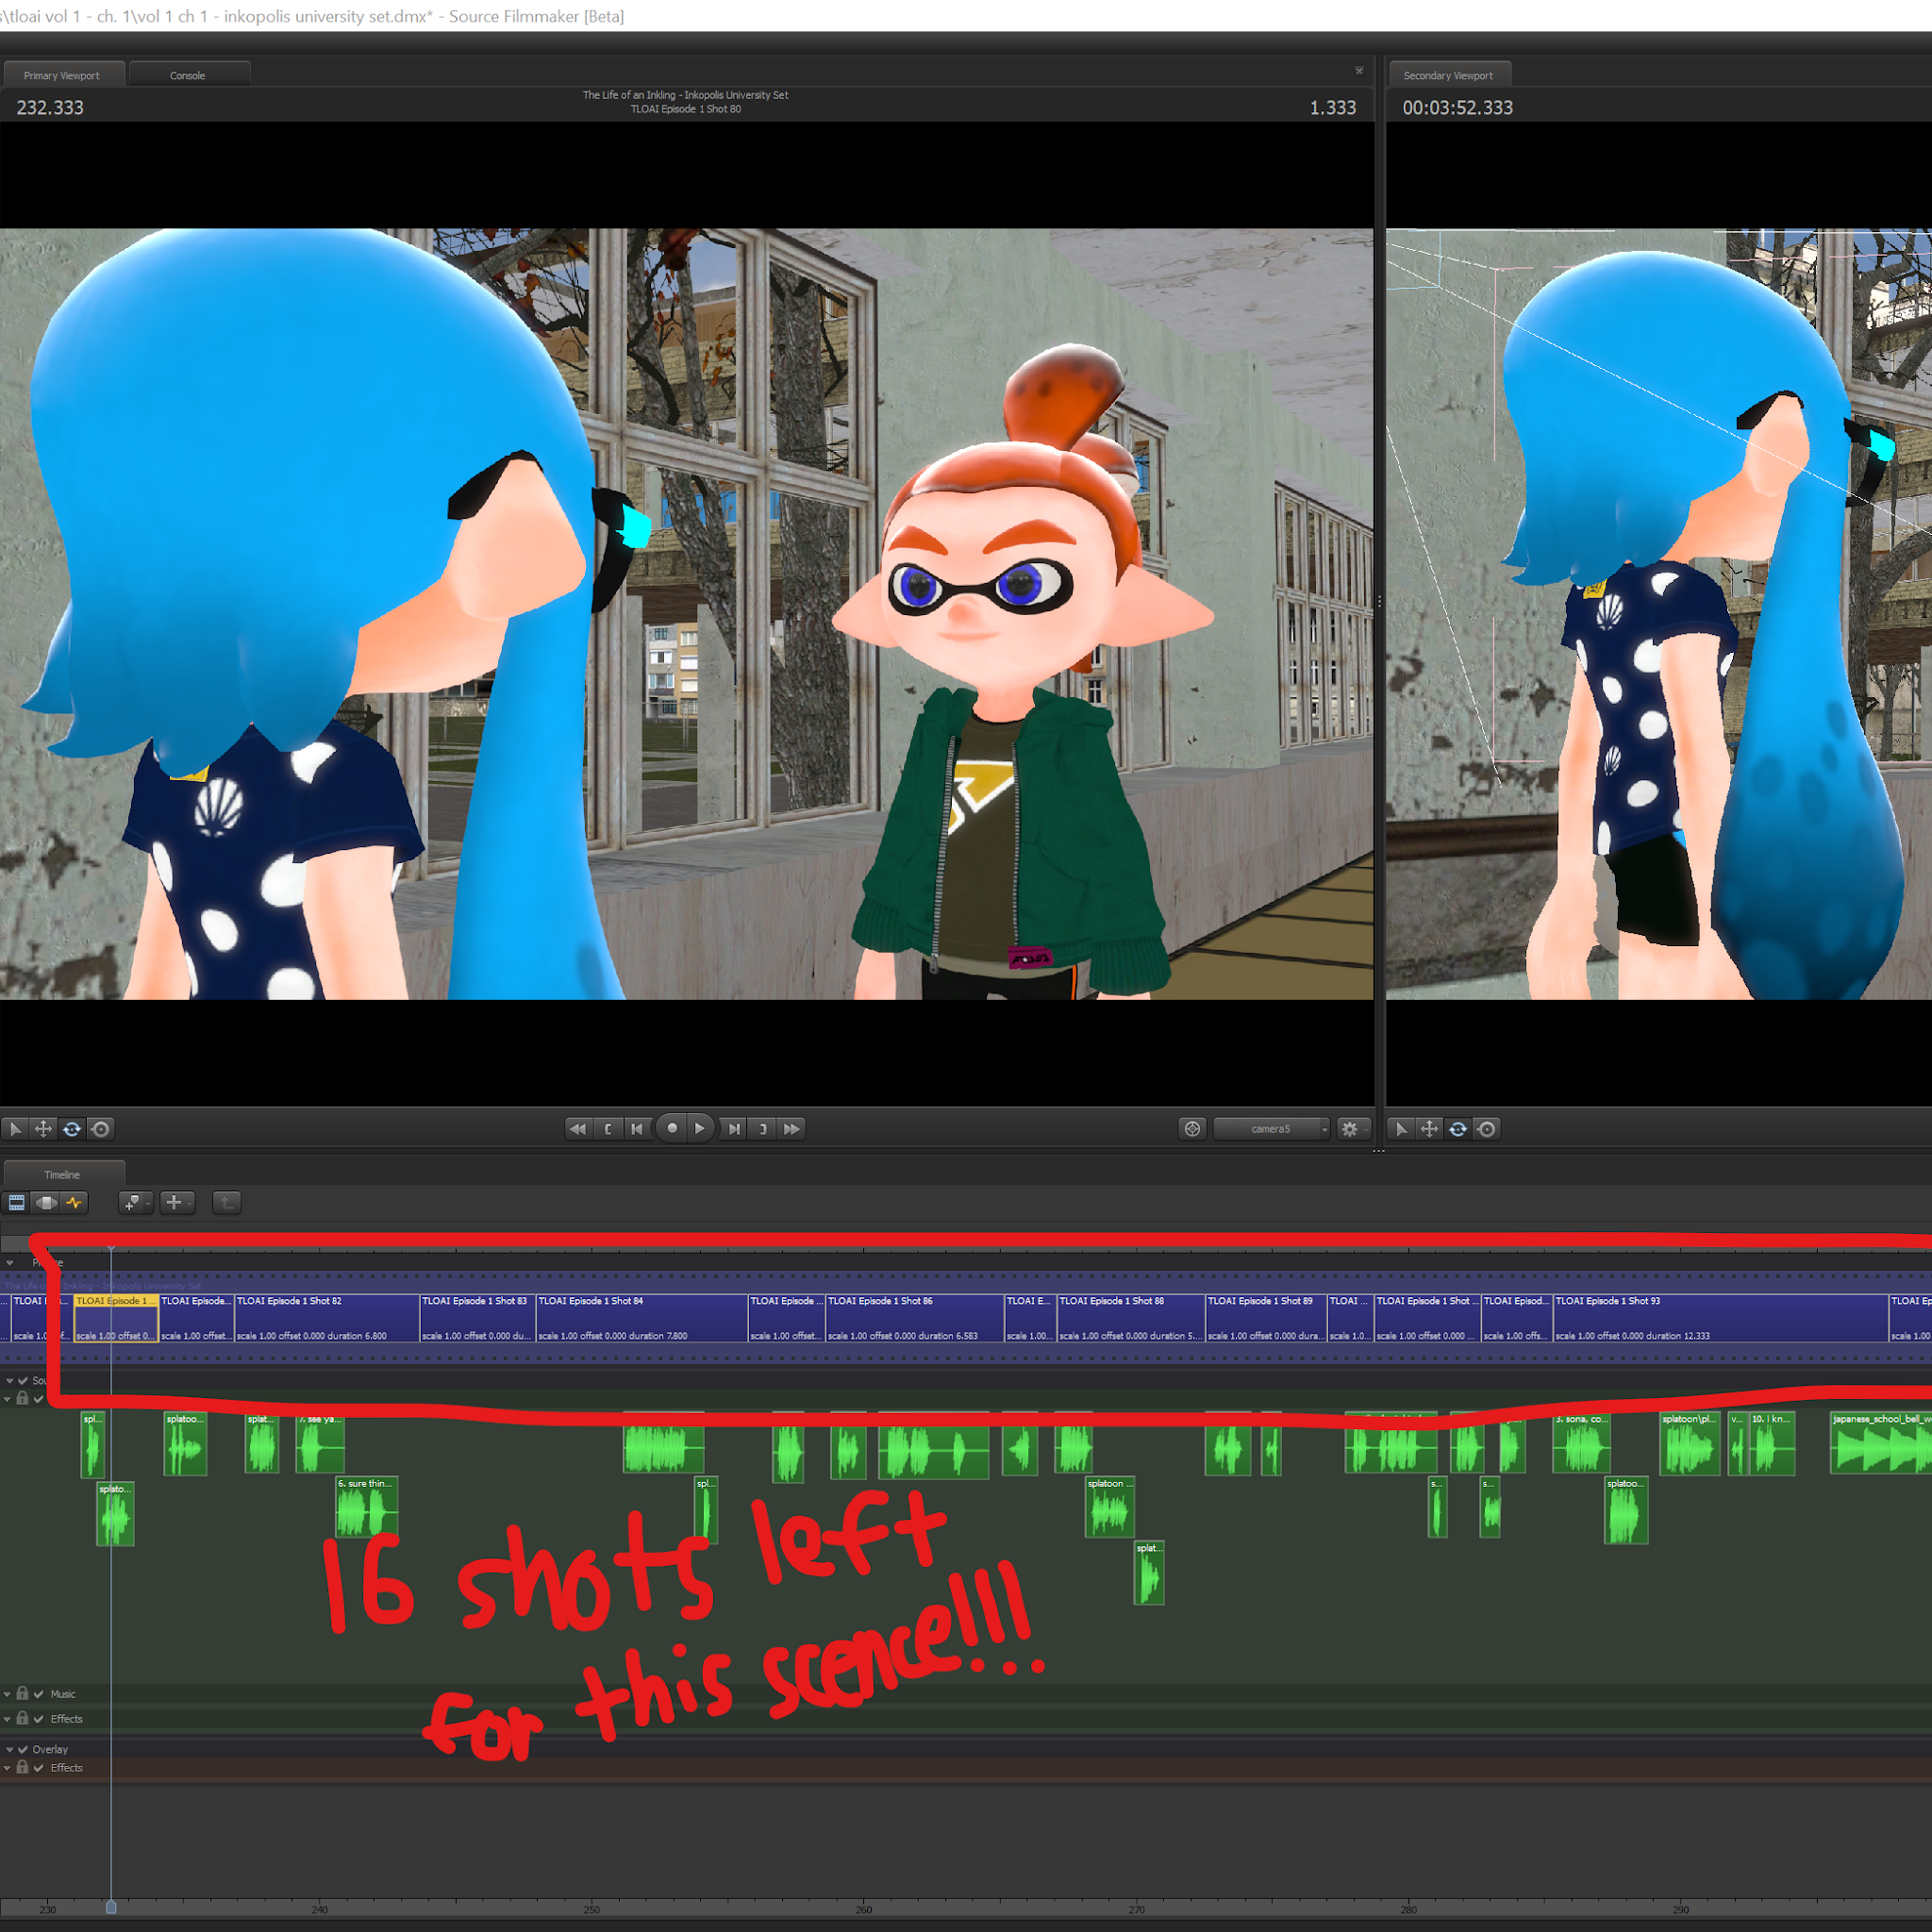
Task: Collapse the Overlay track group
Action: [x=9, y=1750]
